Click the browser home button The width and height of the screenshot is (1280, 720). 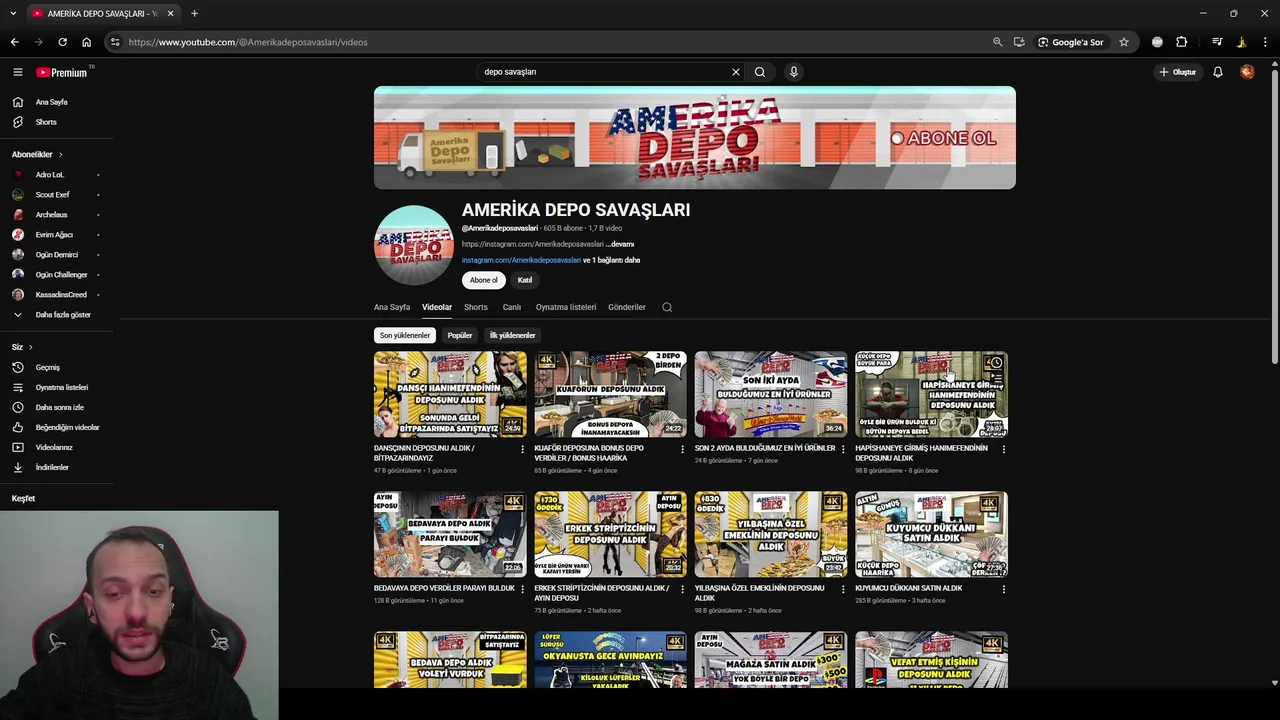(86, 42)
